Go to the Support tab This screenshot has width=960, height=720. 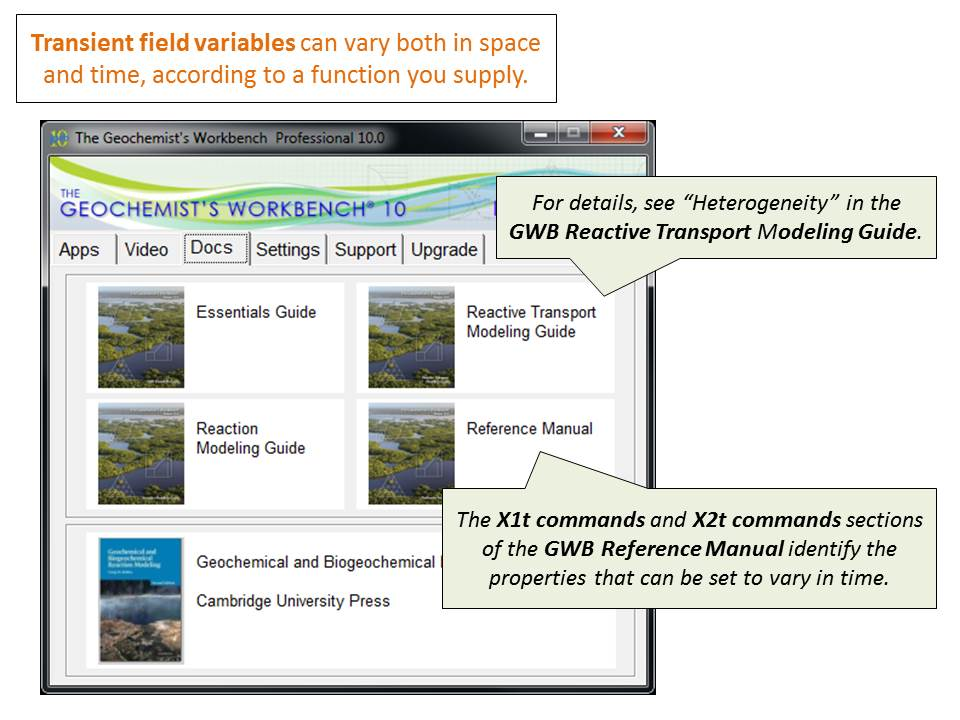[365, 250]
